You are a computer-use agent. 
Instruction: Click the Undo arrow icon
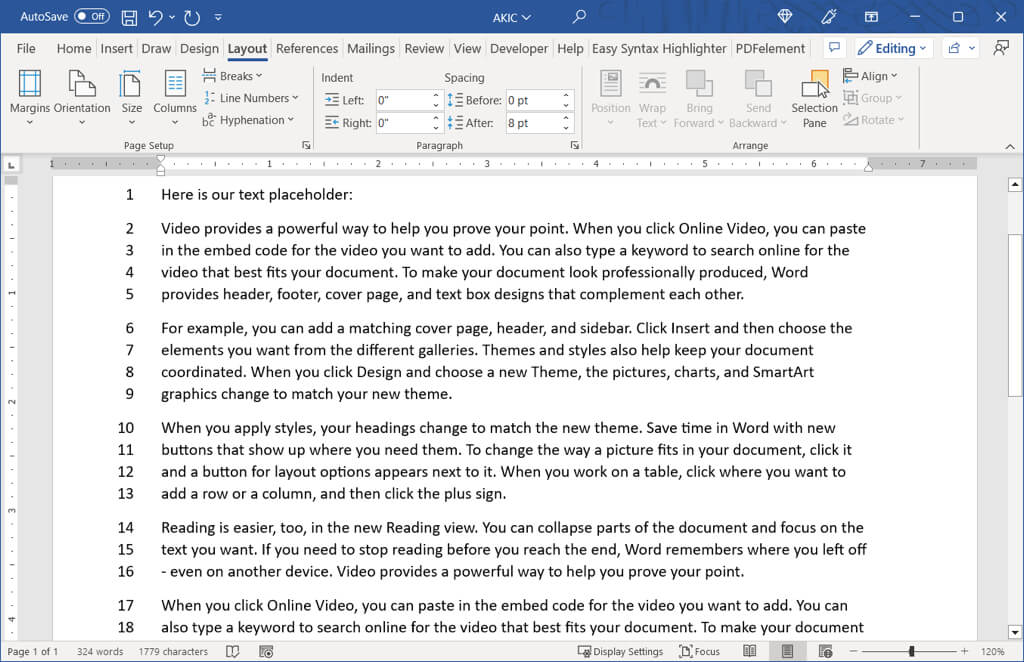(x=156, y=17)
